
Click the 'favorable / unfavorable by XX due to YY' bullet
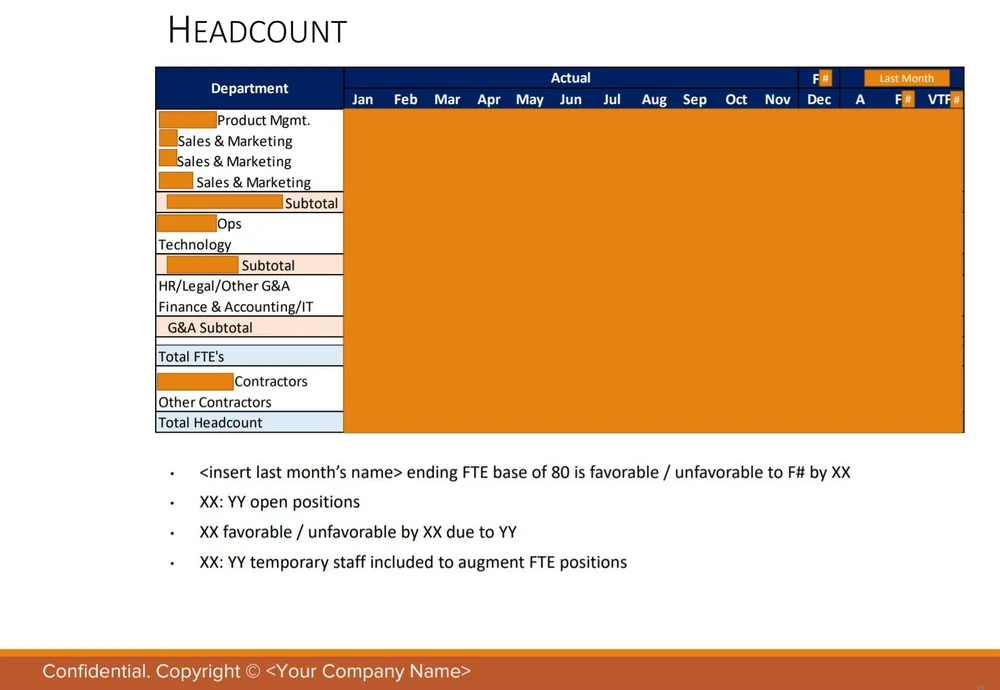click(358, 532)
